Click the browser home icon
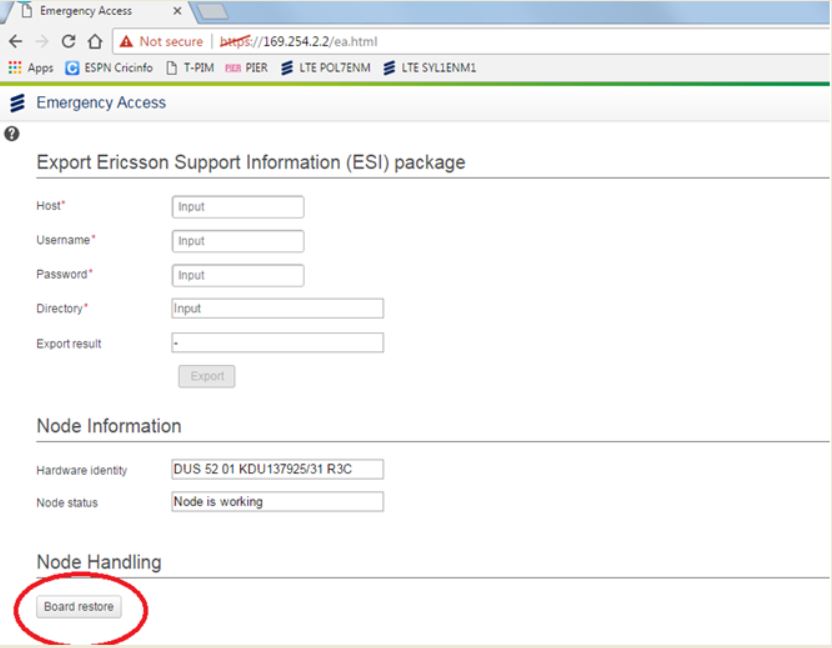The height and width of the screenshot is (648, 832). tap(94, 42)
